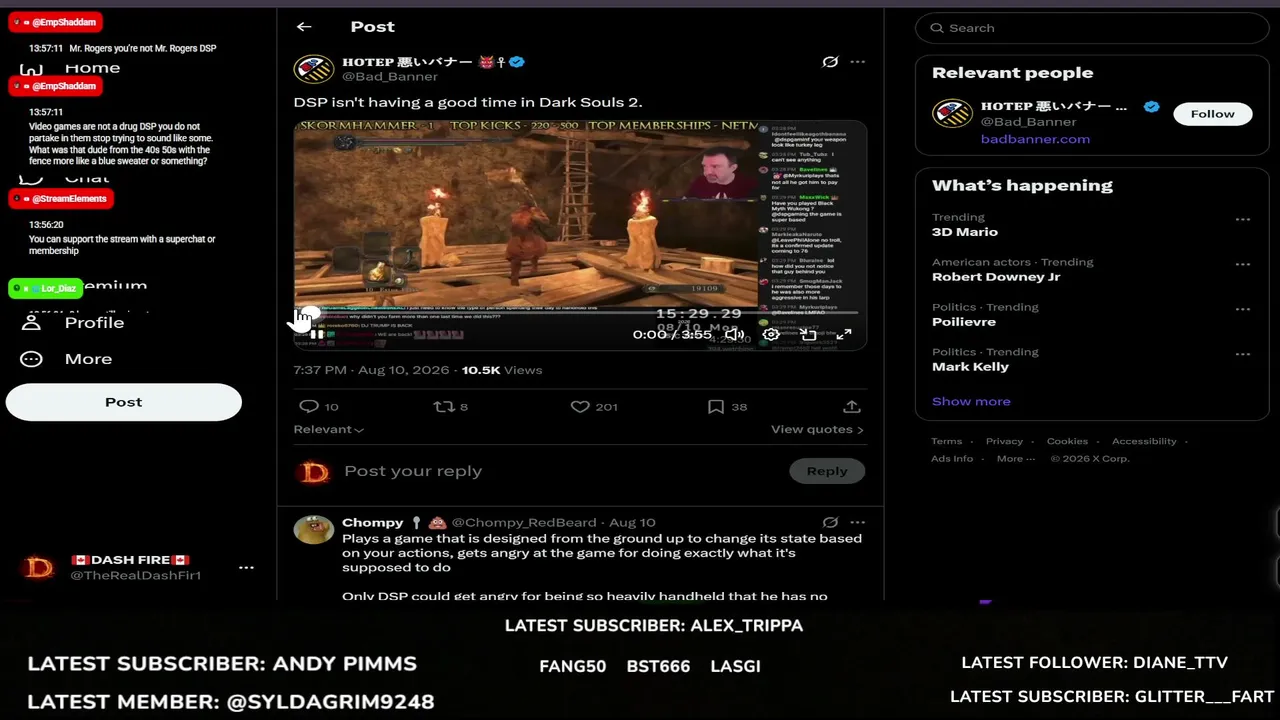Pause the Dark Souls 2 video
Image resolution: width=1280 pixels, height=720 pixels.
tap(316, 335)
